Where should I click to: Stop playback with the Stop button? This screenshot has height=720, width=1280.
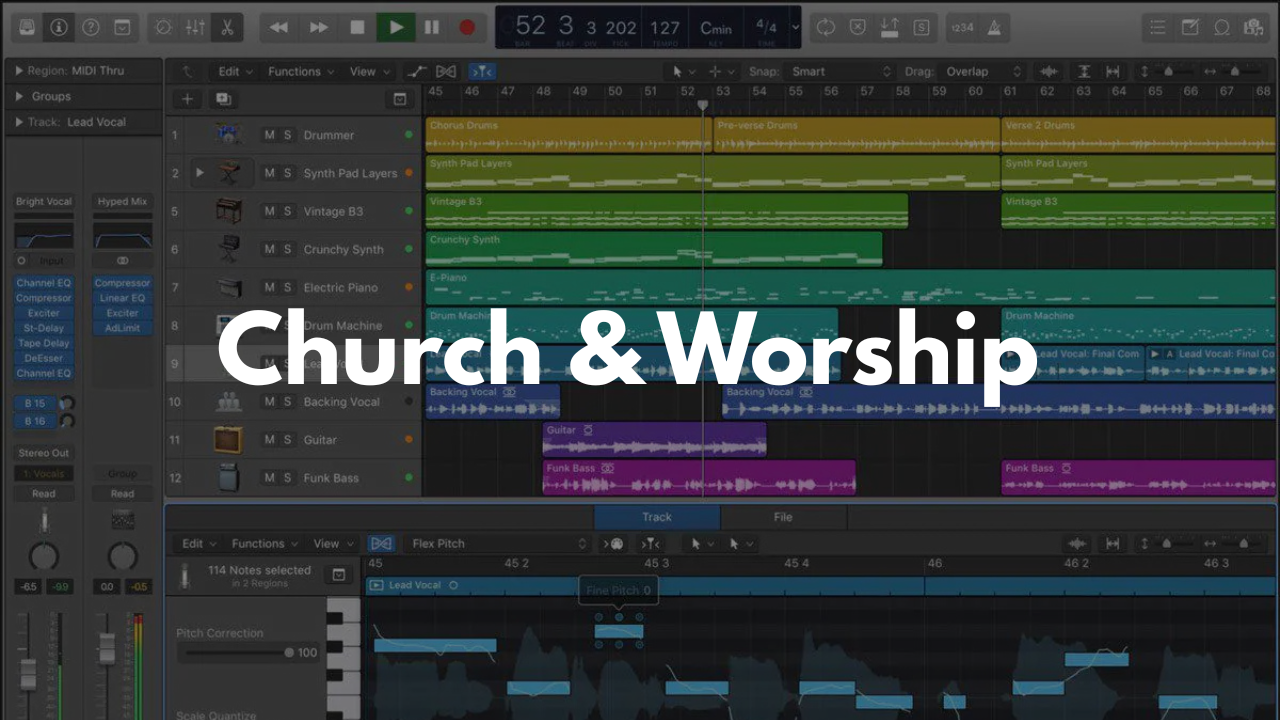point(357,27)
